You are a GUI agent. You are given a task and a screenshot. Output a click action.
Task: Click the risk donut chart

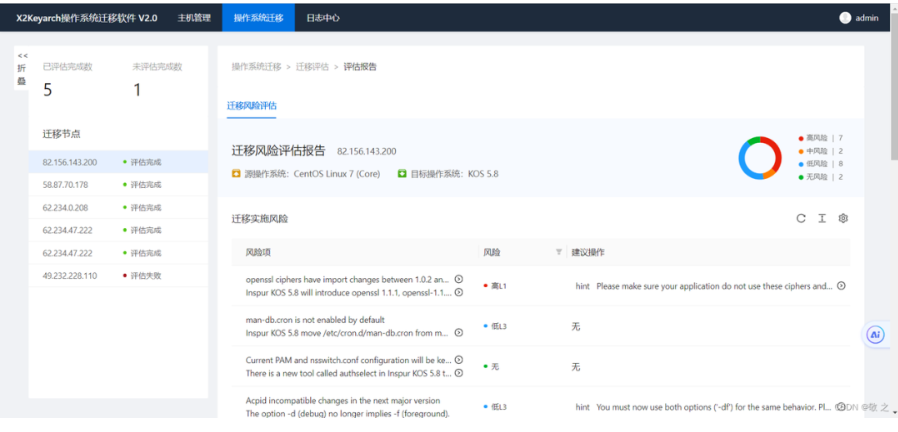click(760, 158)
